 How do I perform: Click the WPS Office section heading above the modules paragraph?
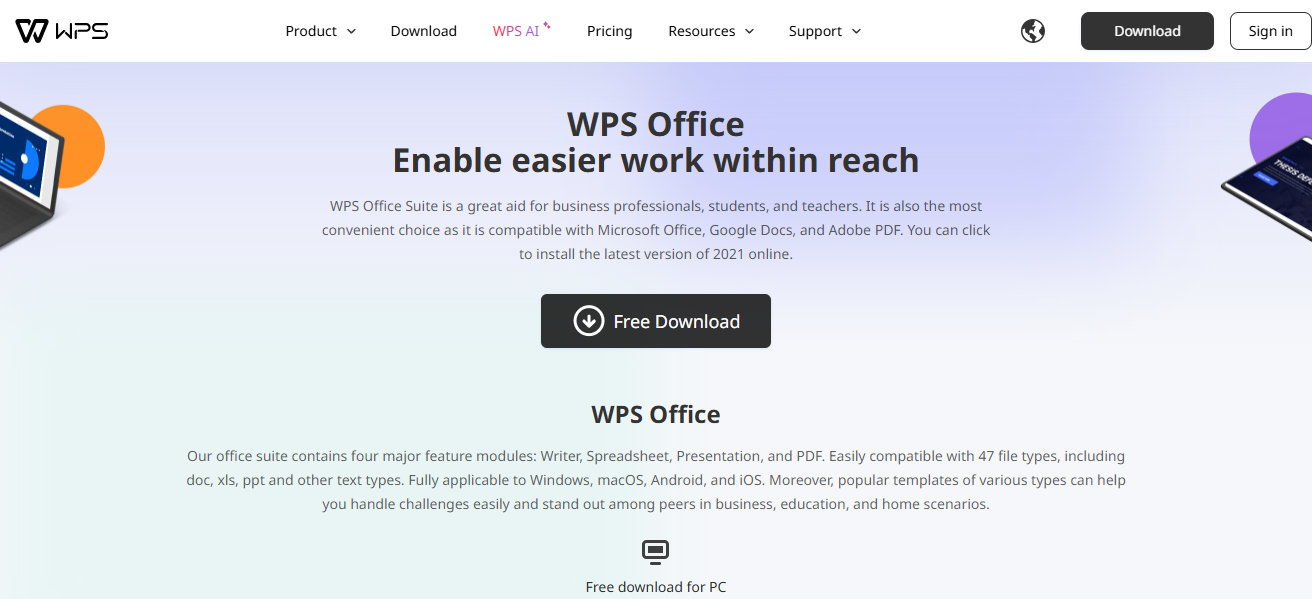point(656,414)
